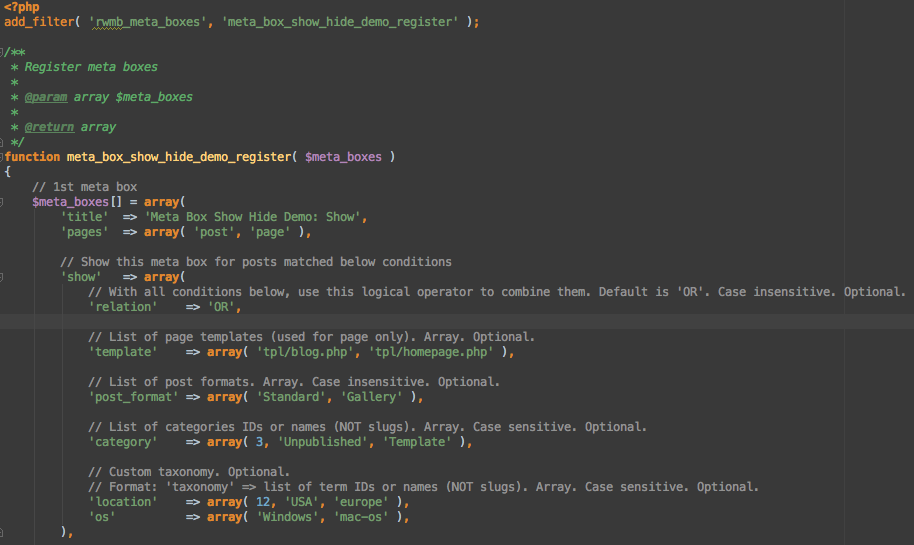Collapse the fold marker beside the function declaration

pyautogui.click(x=1, y=157)
